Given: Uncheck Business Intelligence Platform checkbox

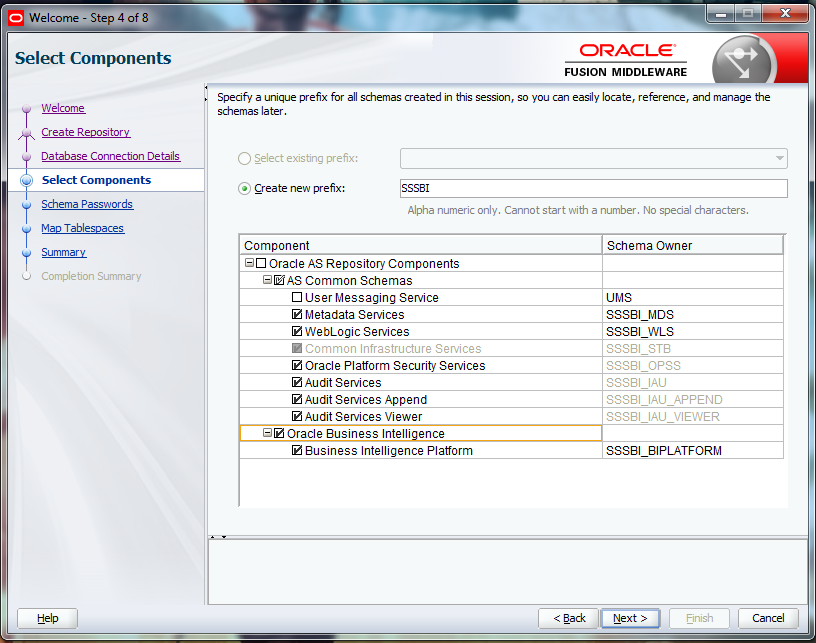Looking at the screenshot, I should coord(297,450).
